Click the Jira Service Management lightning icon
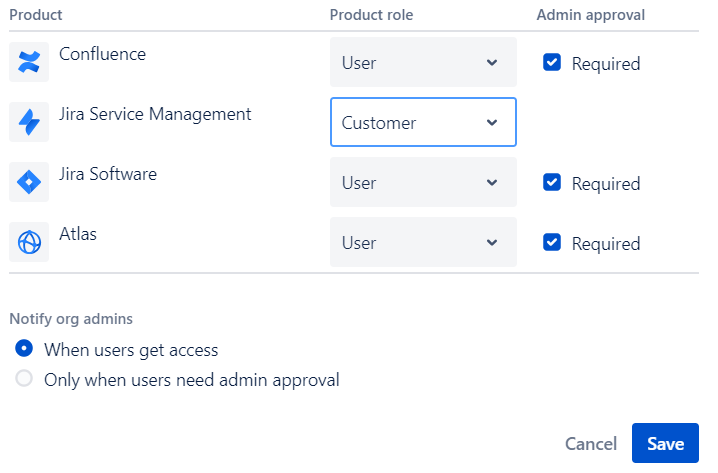 29,122
